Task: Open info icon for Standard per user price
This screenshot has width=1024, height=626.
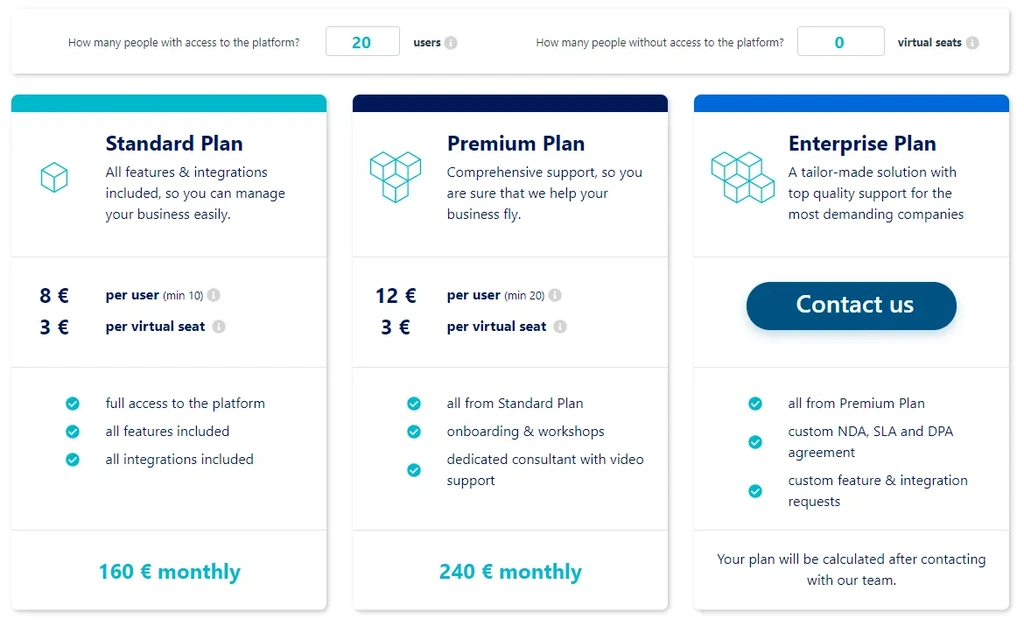Action: tap(214, 295)
